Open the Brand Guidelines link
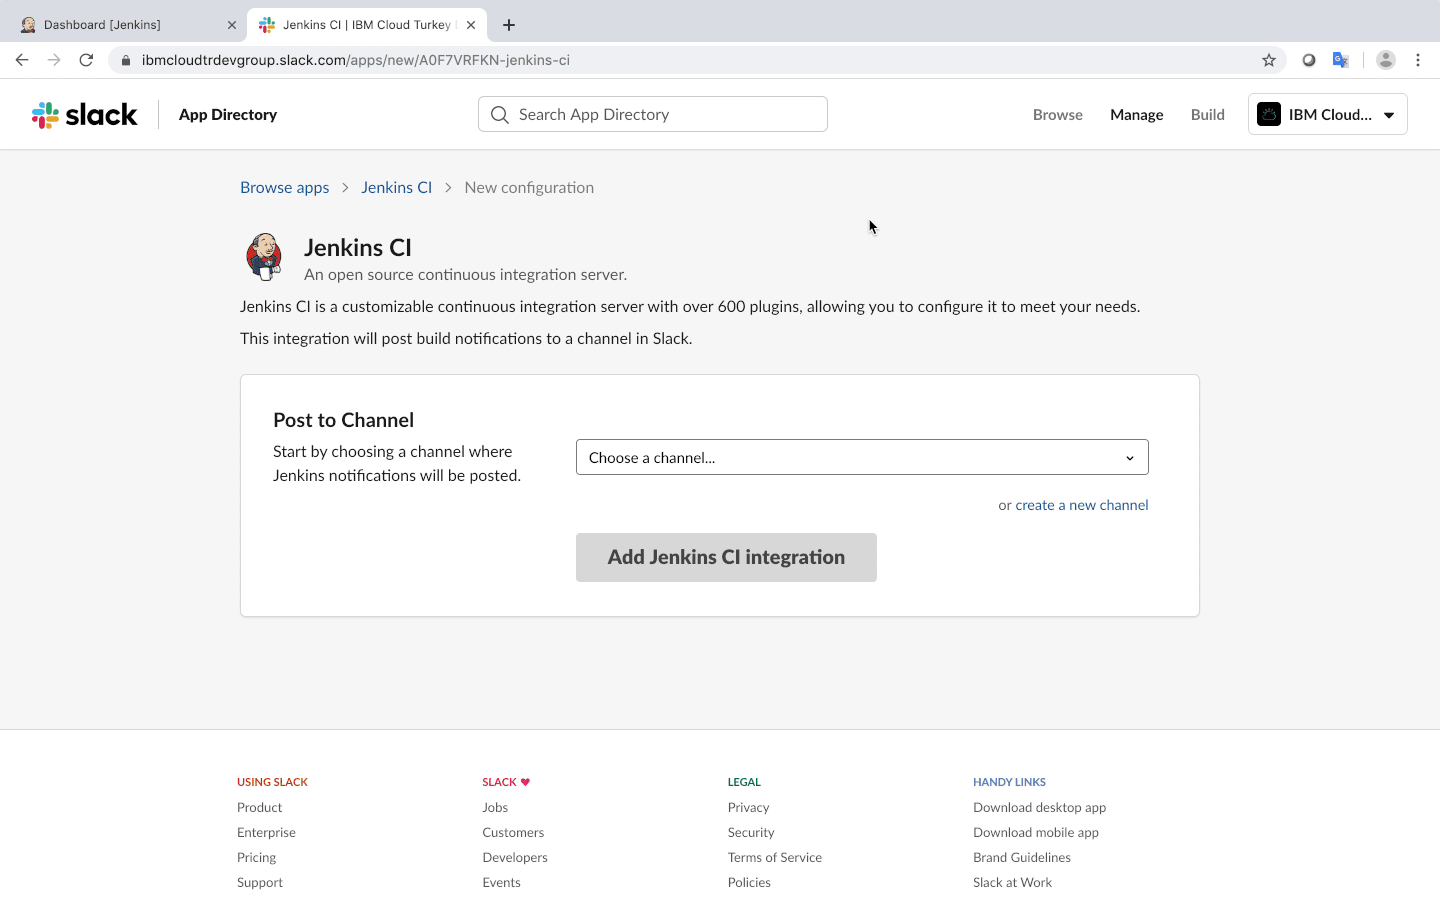Image resolution: width=1440 pixels, height=900 pixels. (x=1022, y=857)
